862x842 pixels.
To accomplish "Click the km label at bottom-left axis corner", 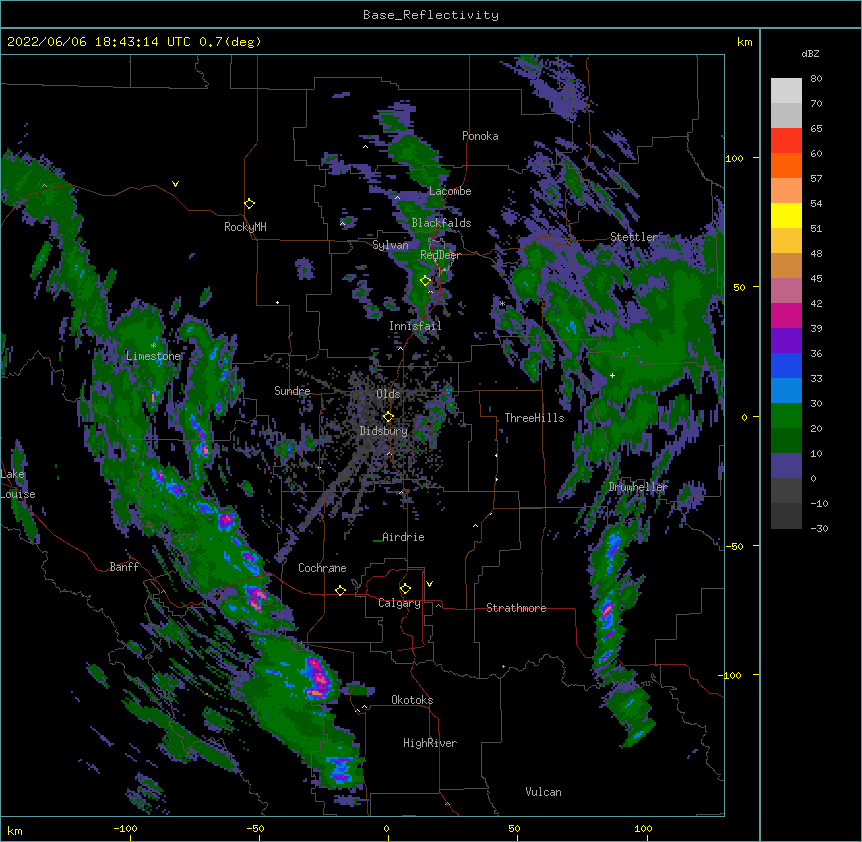I will tap(15, 831).
